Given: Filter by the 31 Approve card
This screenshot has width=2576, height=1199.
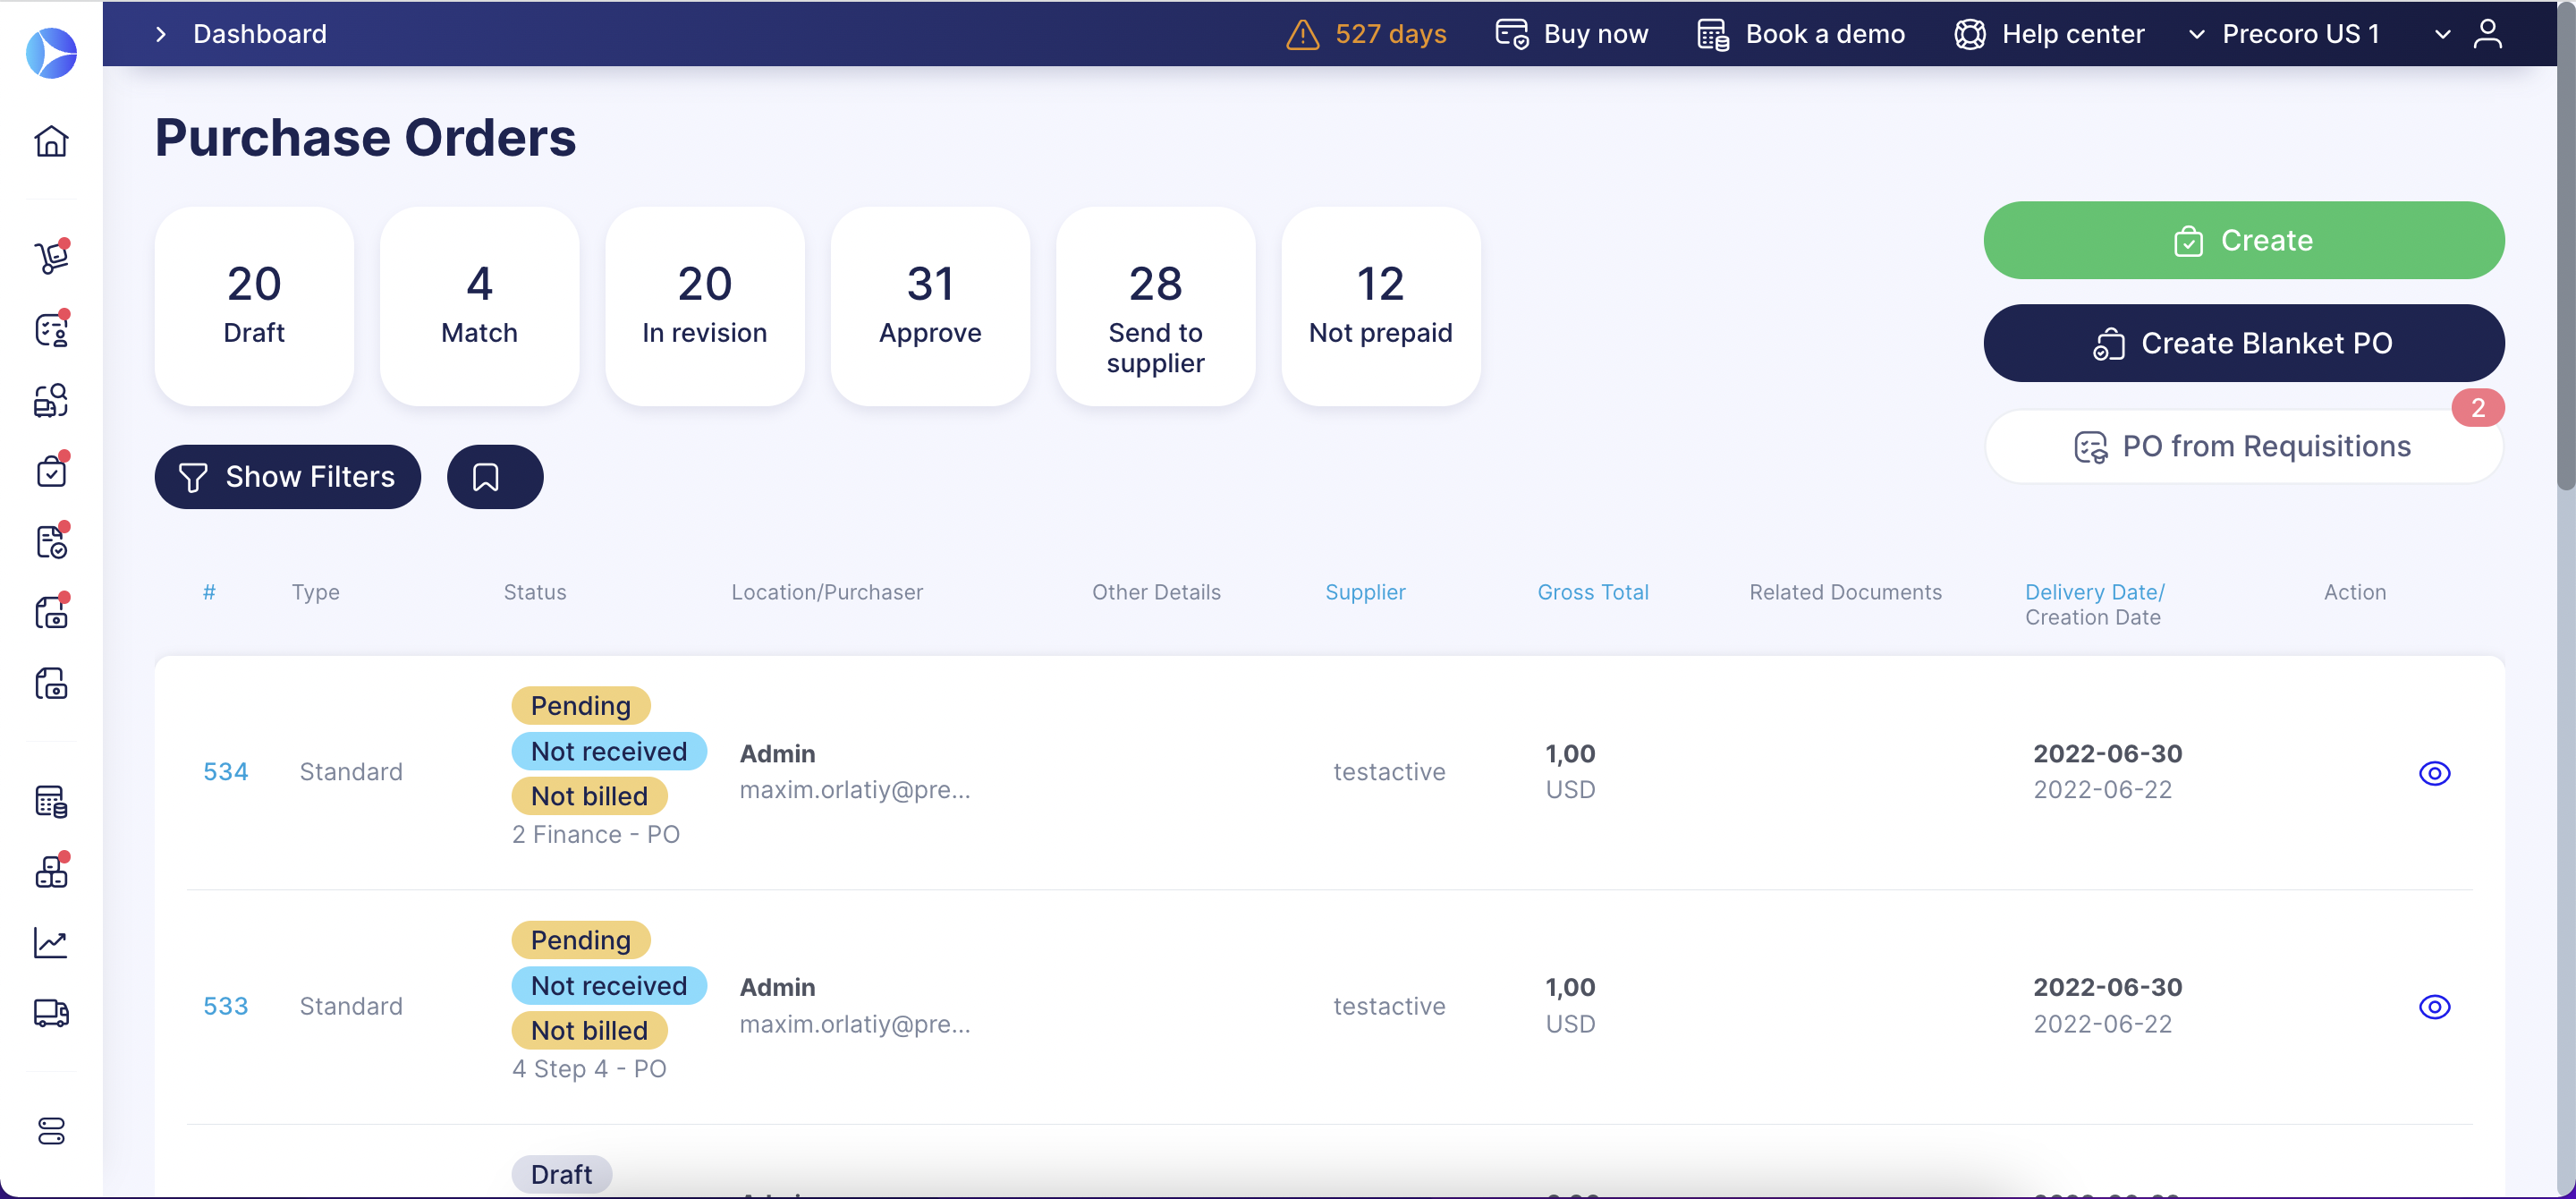Looking at the screenshot, I should pyautogui.click(x=930, y=306).
